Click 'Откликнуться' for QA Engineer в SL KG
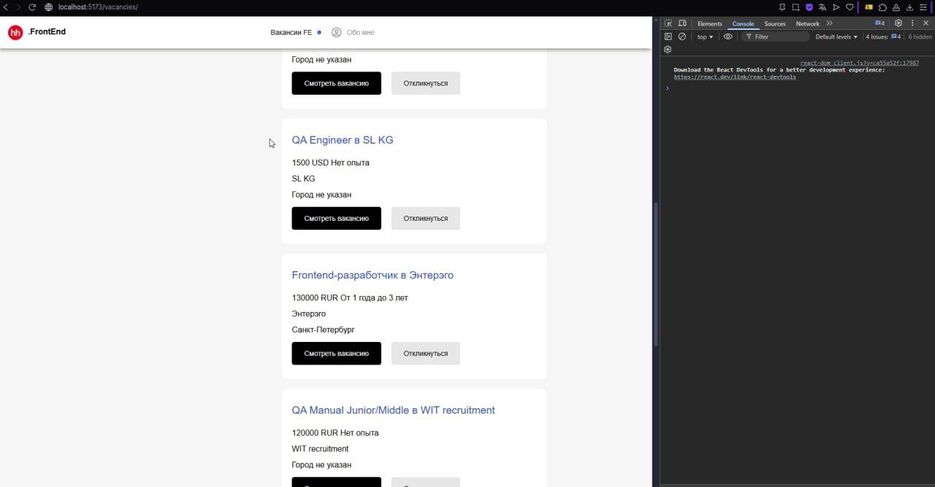Viewport: 935px width, 487px height. pyautogui.click(x=425, y=218)
